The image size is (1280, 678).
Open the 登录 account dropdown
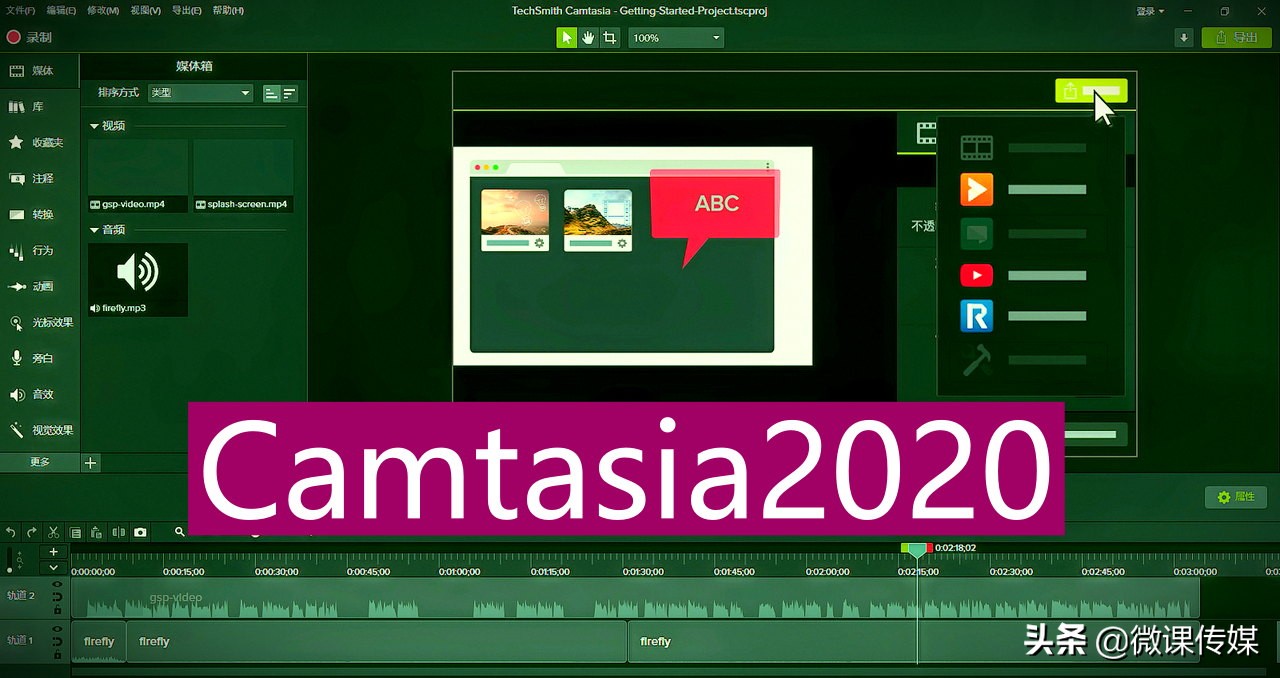[1150, 11]
